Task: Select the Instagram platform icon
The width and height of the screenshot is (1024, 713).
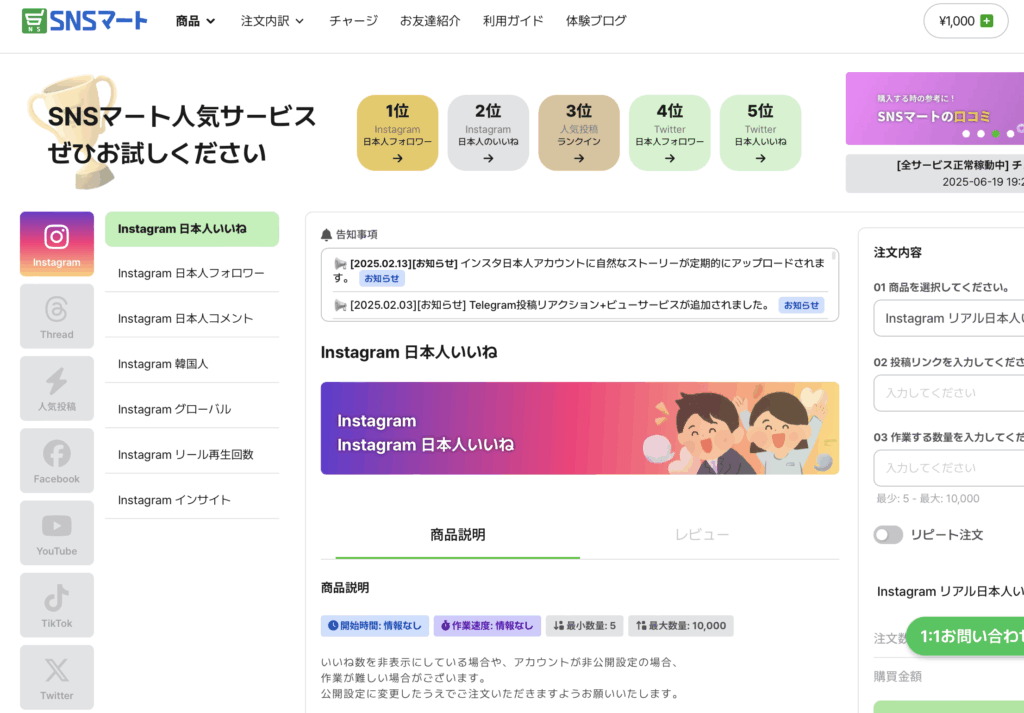Action: point(57,244)
